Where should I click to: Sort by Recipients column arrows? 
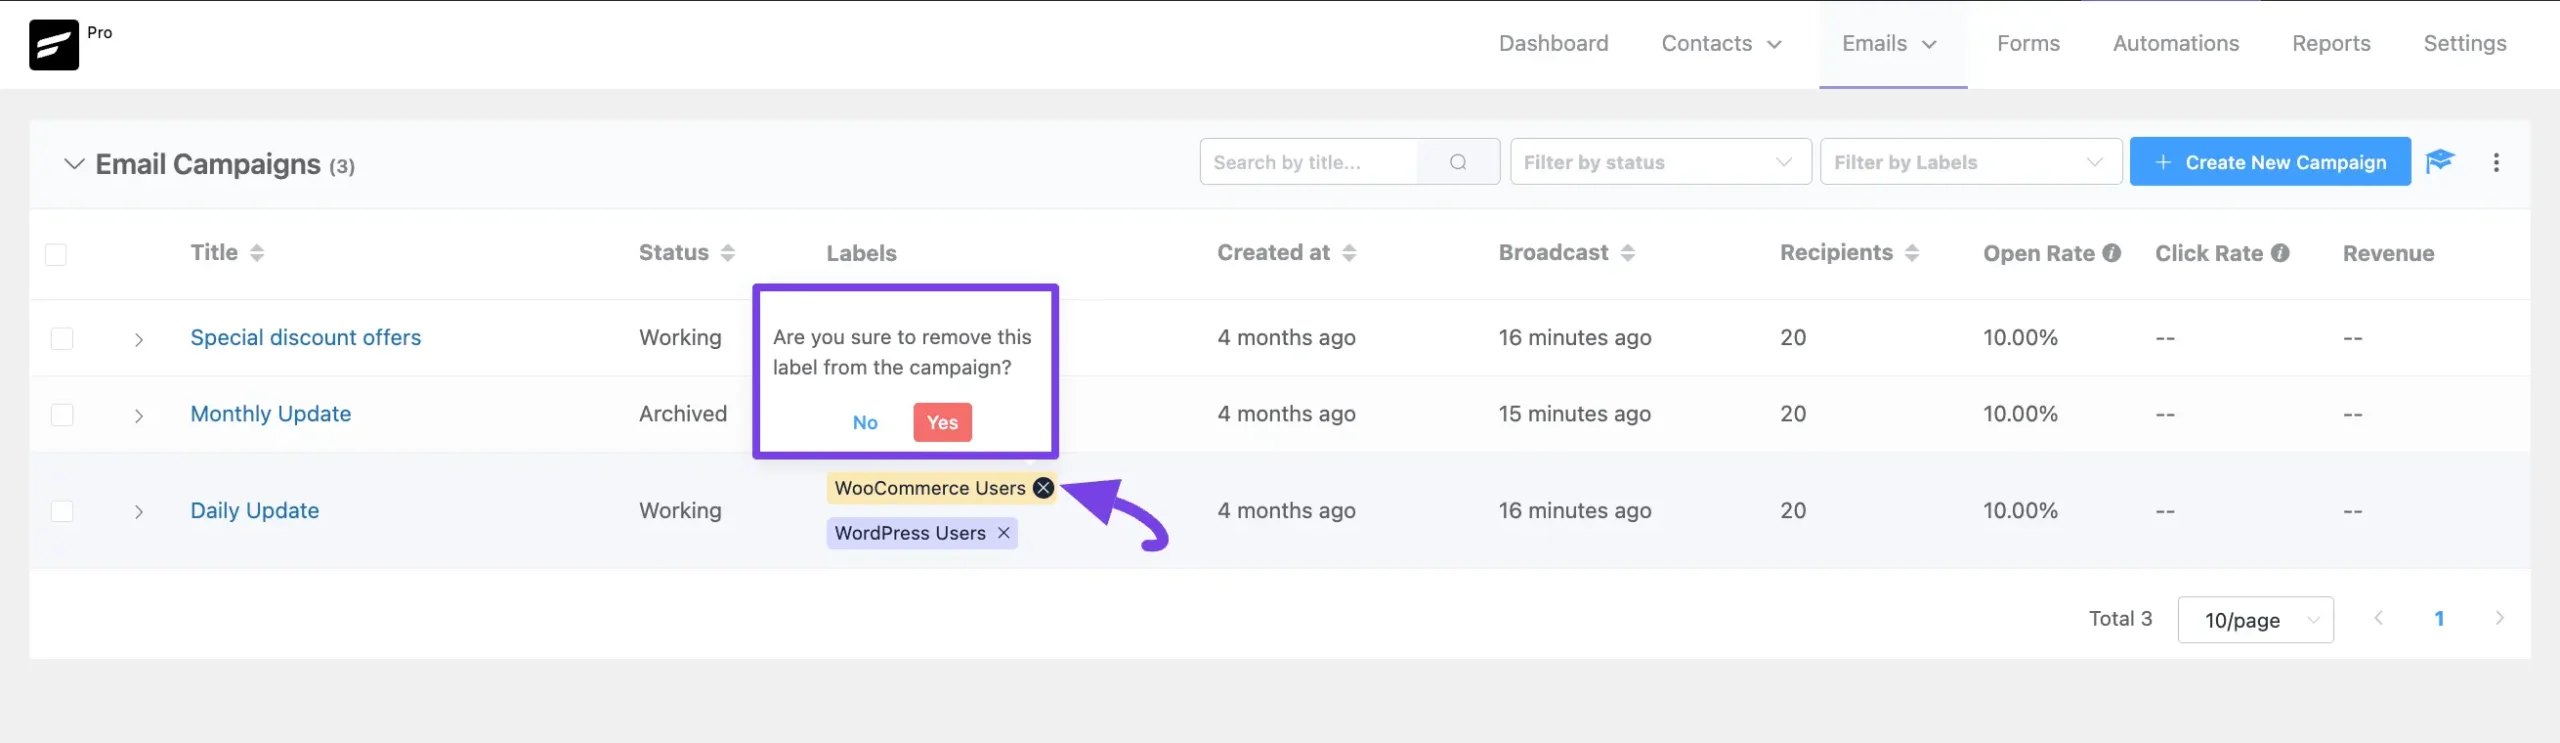coord(1912,253)
